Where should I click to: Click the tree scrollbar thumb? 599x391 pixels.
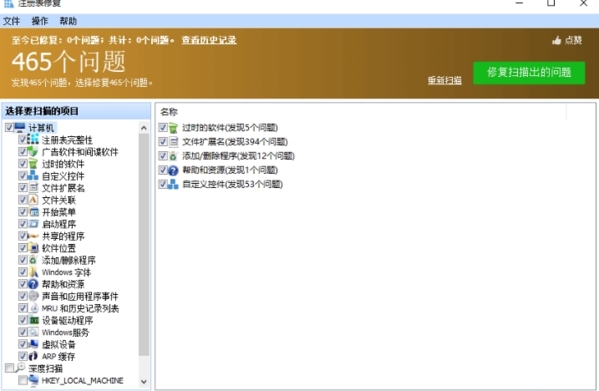coord(144,244)
